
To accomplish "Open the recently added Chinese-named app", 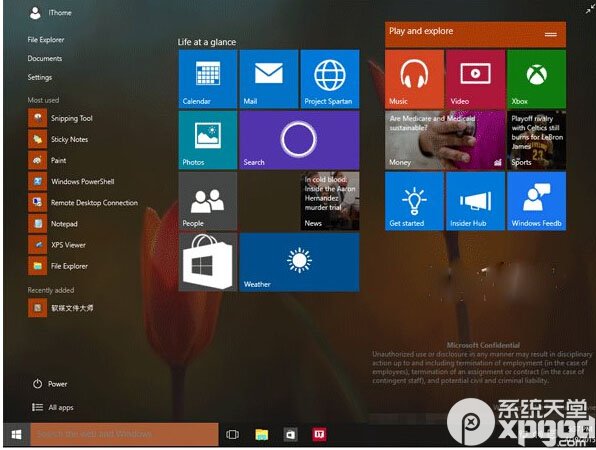I will click(61, 308).
